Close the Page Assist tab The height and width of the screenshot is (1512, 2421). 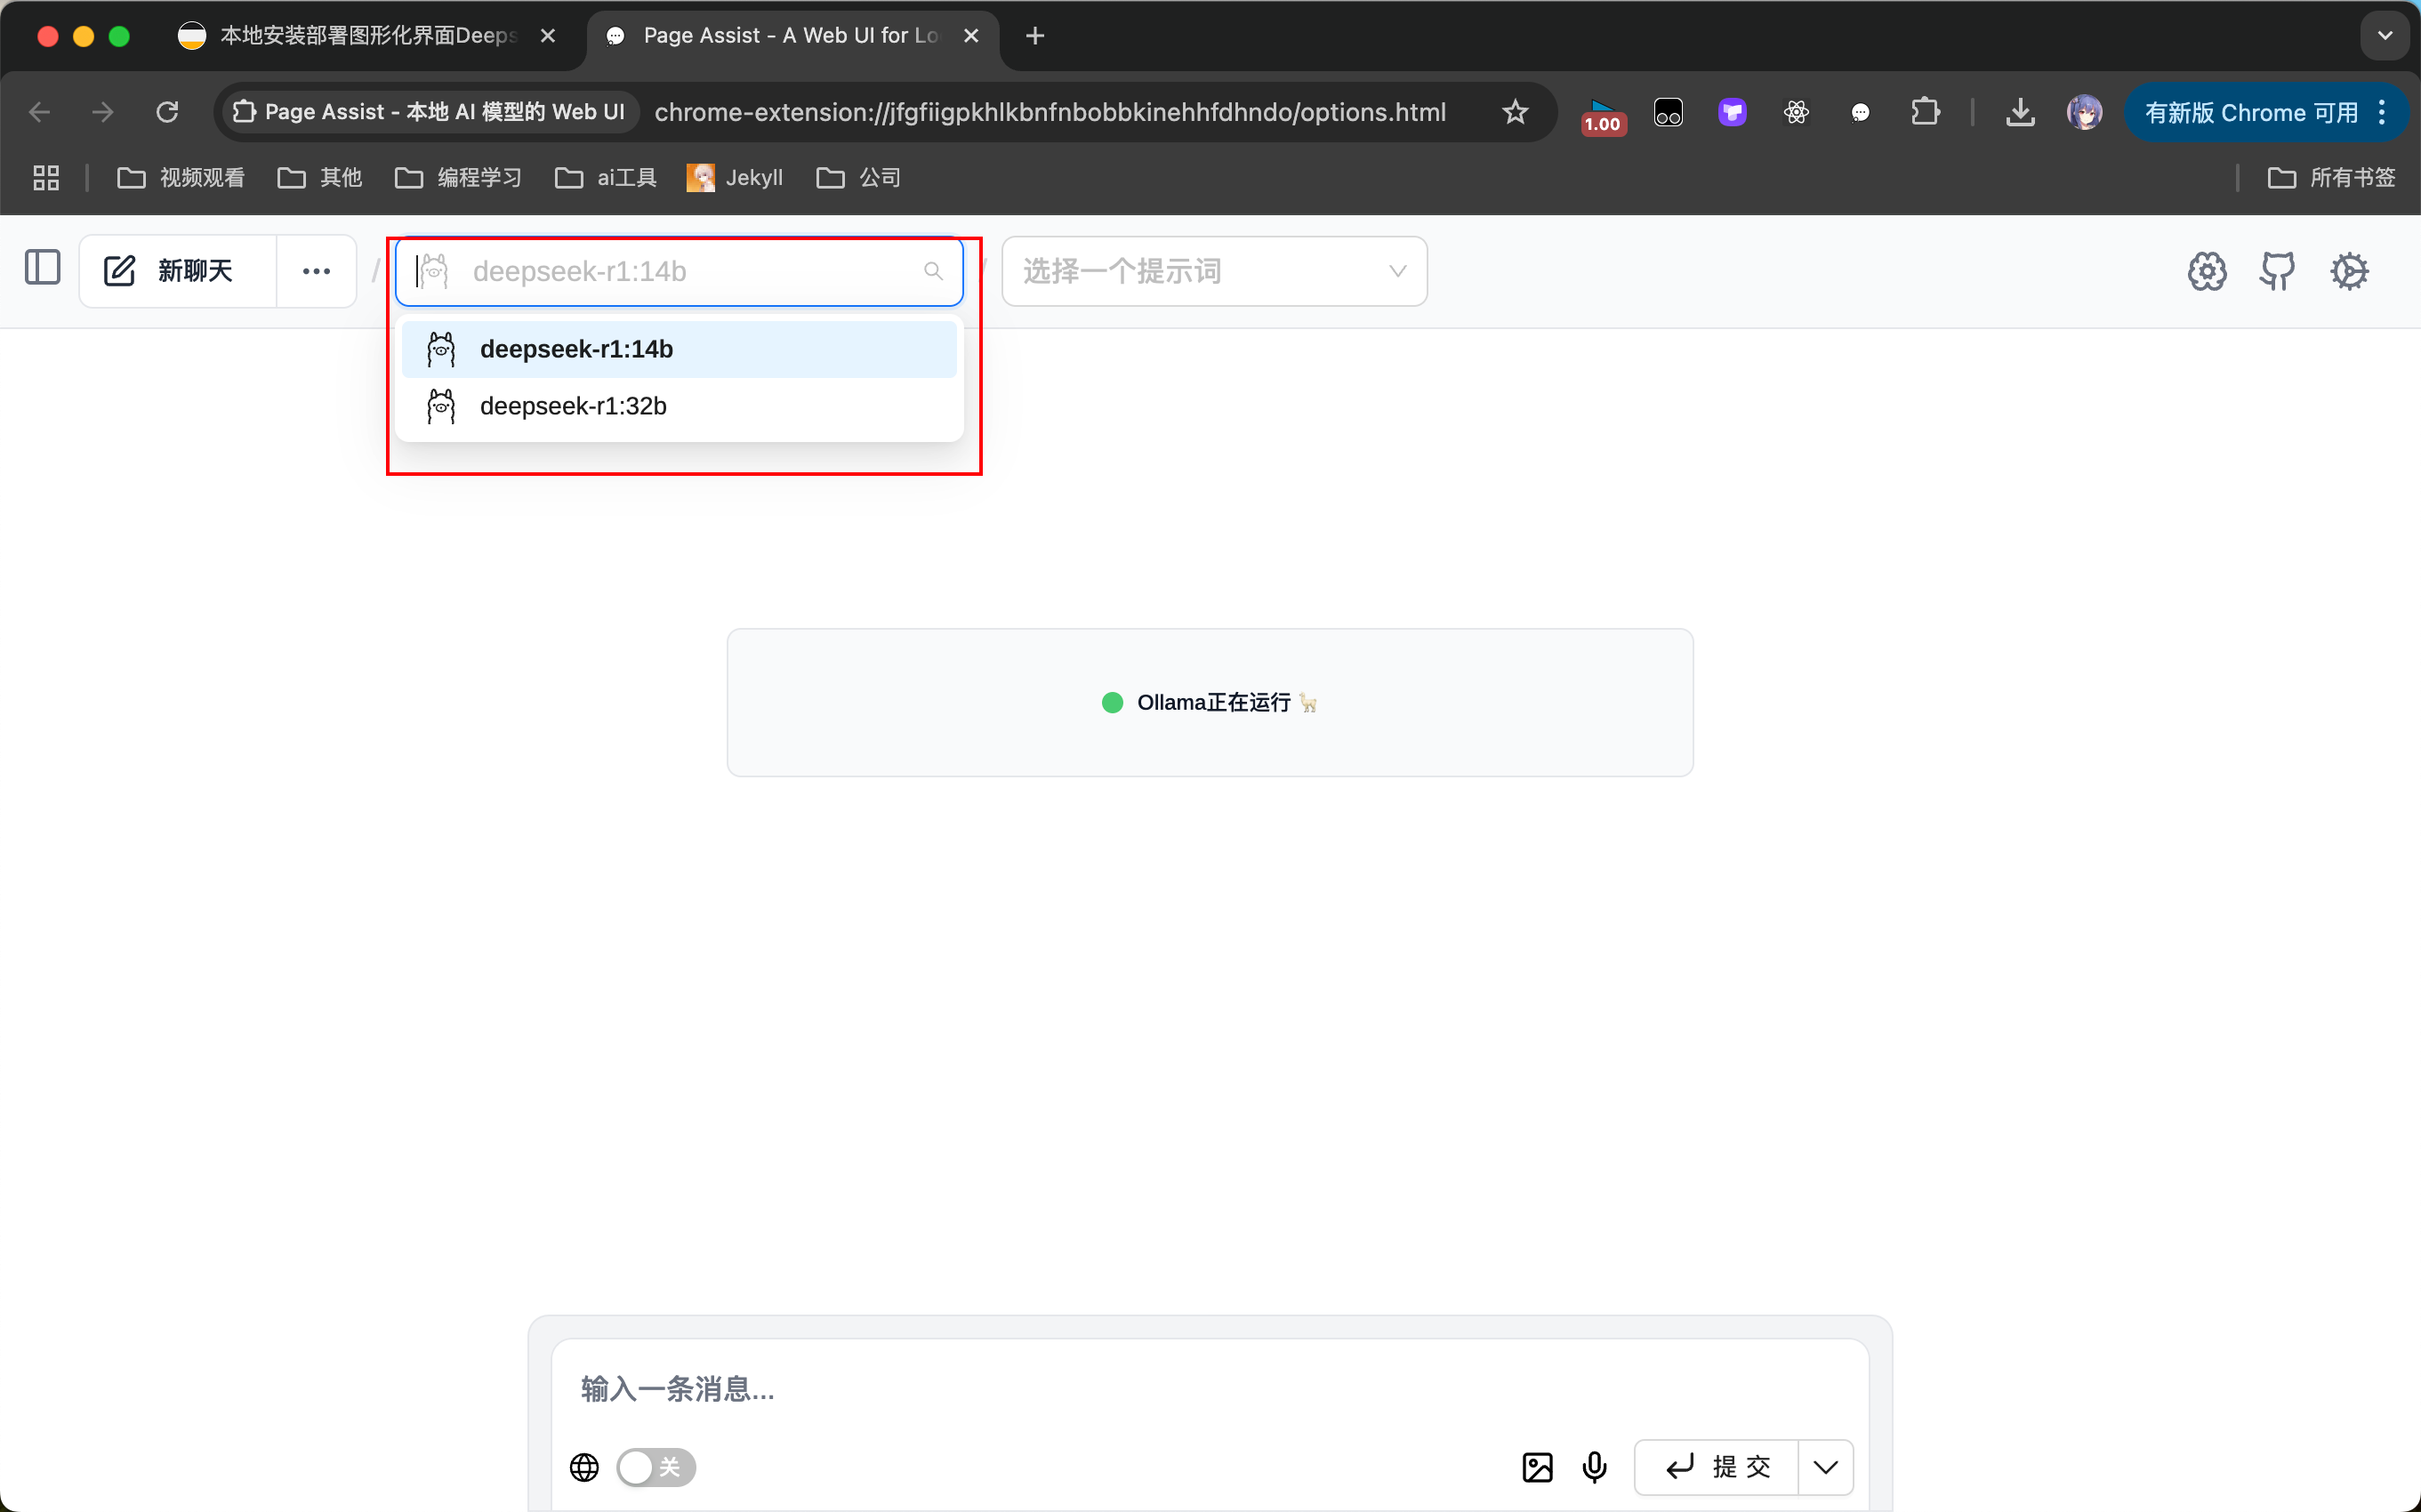[970, 36]
